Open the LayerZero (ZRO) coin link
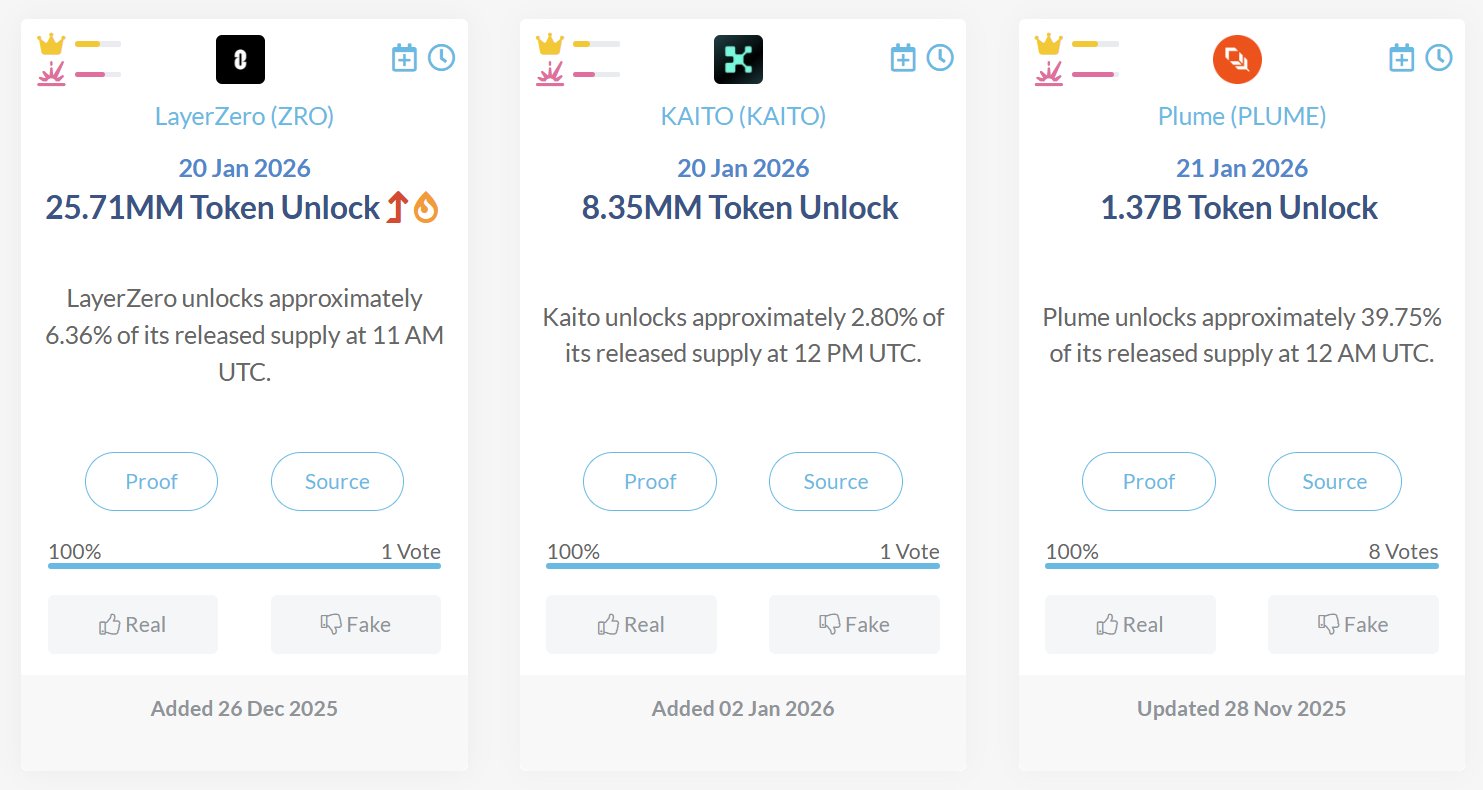The height and width of the screenshot is (790, 1483). click(244, 116)
